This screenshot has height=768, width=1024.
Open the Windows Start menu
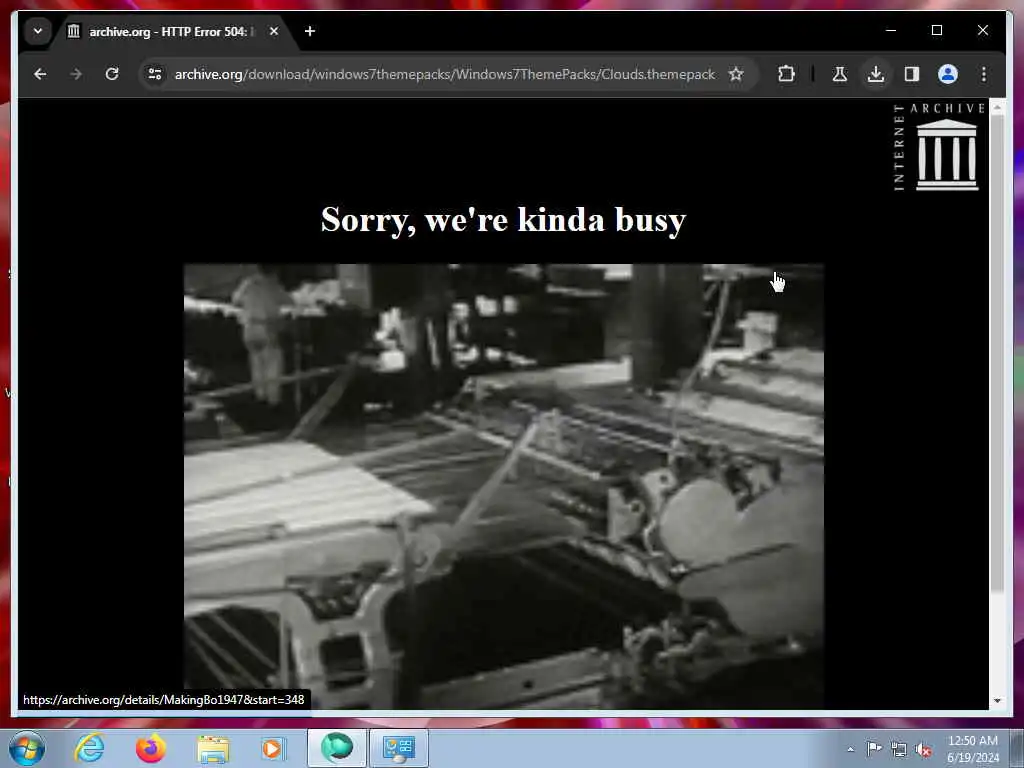point(27,748)
